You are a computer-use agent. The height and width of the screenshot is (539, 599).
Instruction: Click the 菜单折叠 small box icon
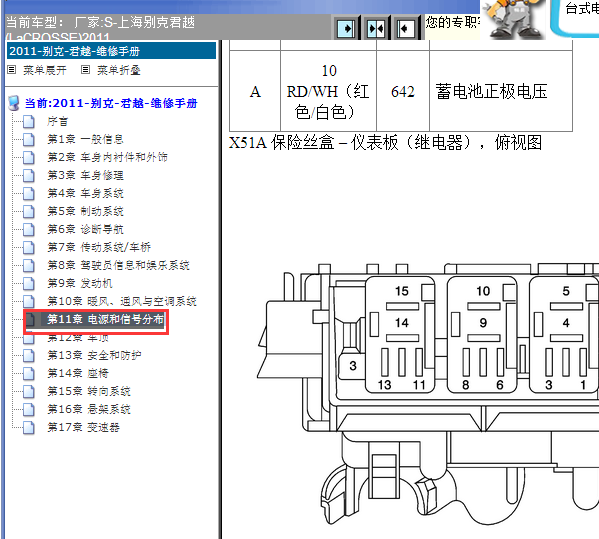tap(86, 70)
